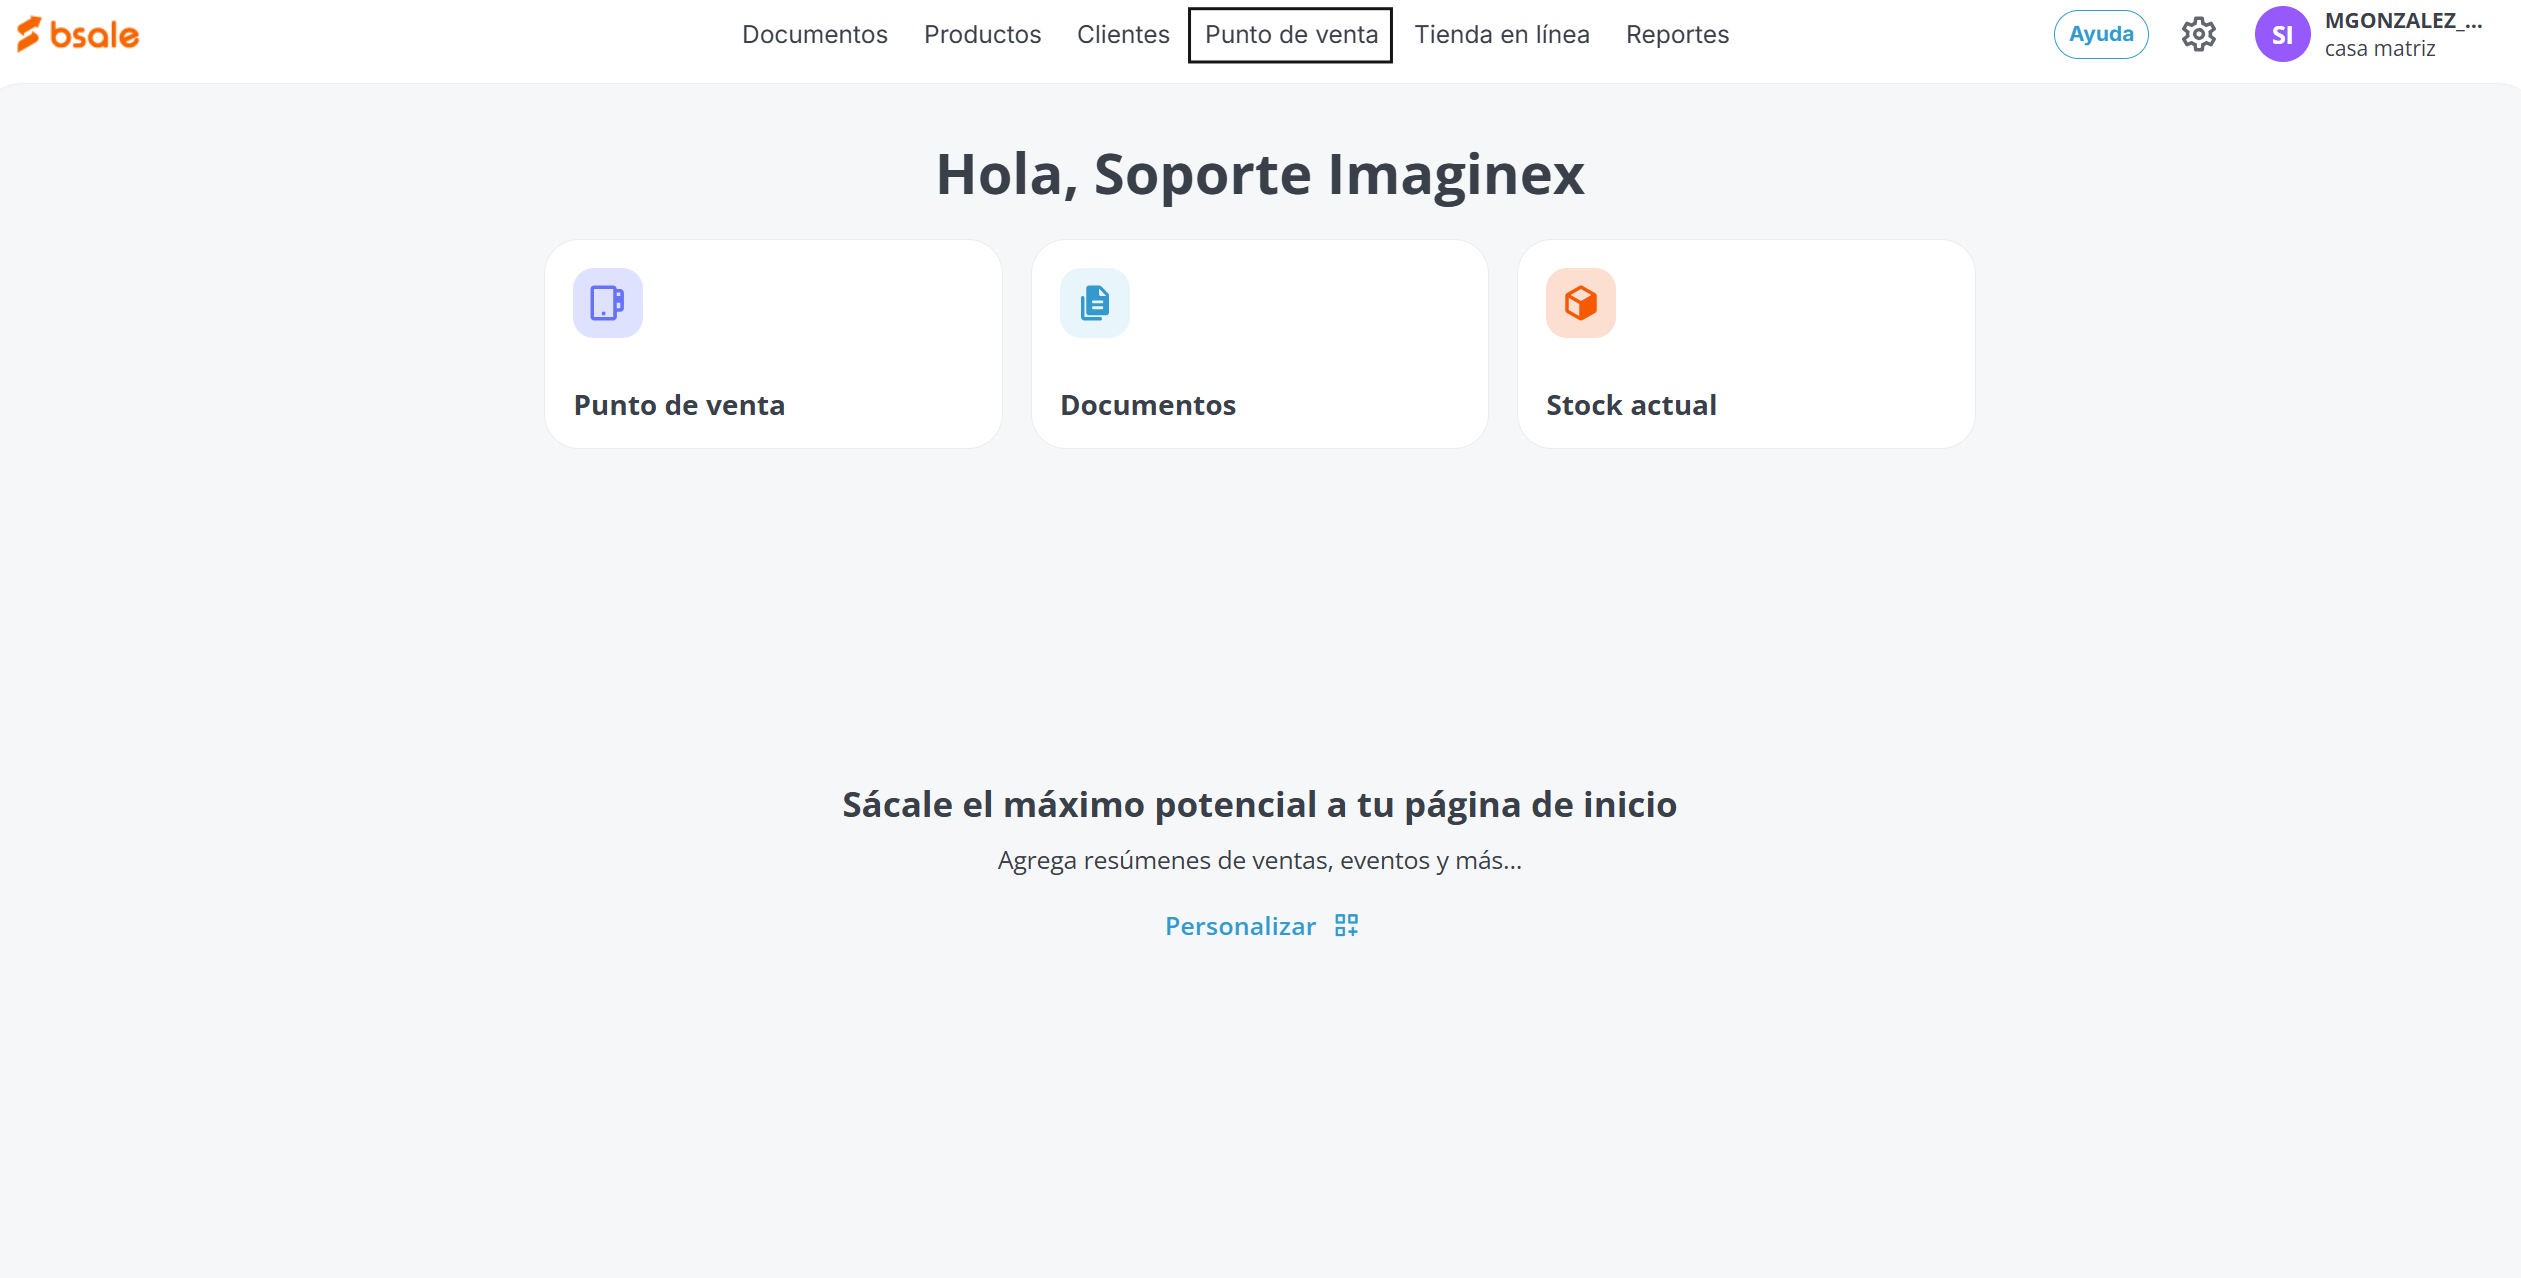The height and width of the screenshot is (1278, 2521).
Task: Click the purple SI avatar
Action: 2281,35
